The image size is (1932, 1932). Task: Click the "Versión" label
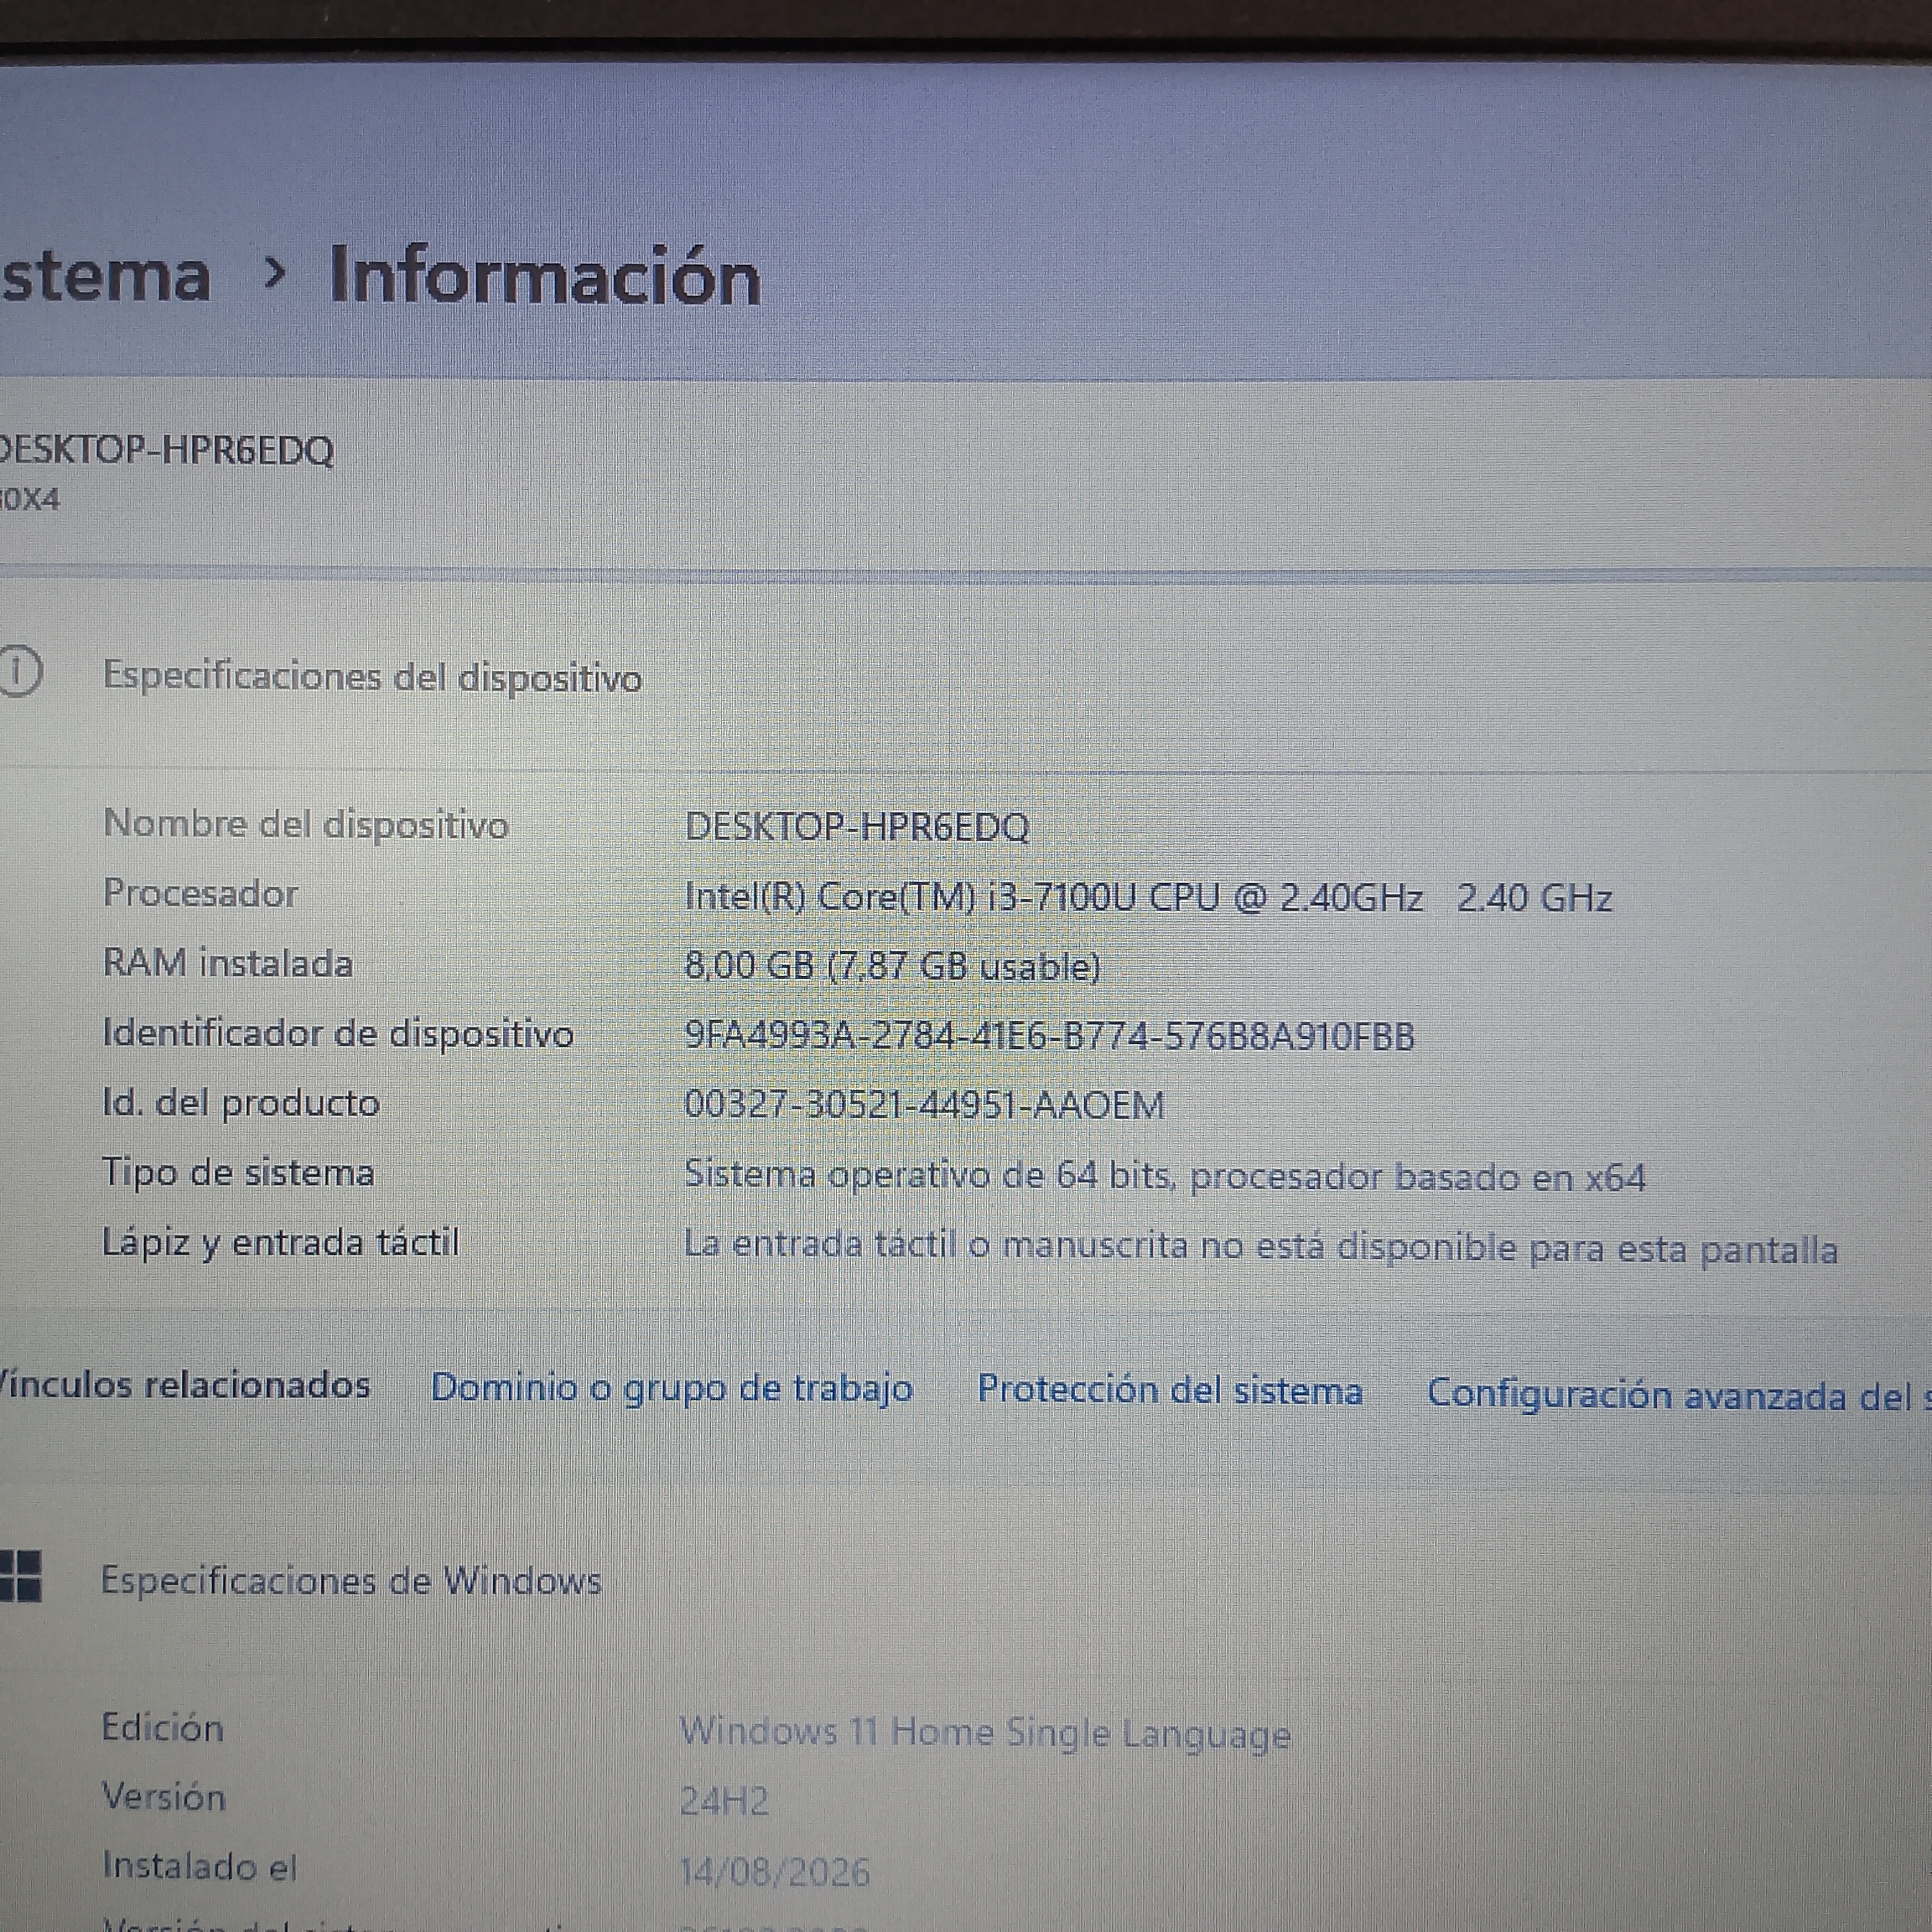[164, 1797]
